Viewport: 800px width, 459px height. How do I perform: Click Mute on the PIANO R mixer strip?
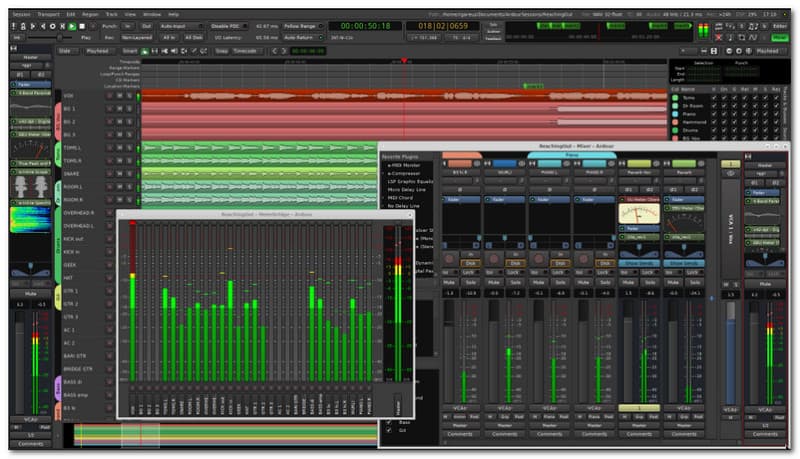[584, 282]
